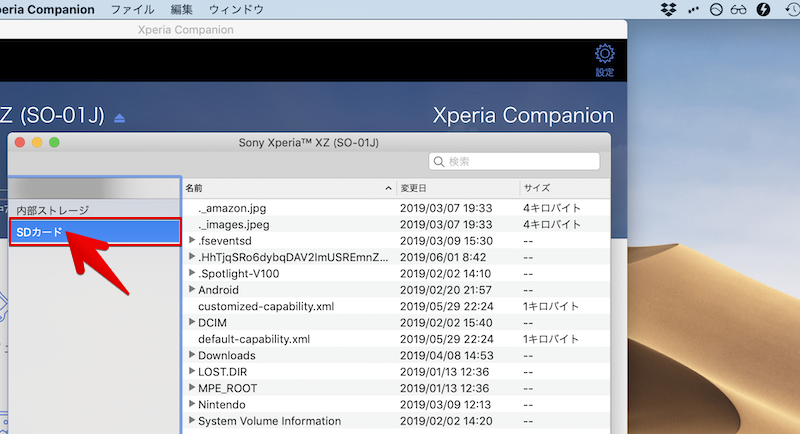Expand the Android folder
The height and width of the screenshot is (434, 800).
[192, 290]
